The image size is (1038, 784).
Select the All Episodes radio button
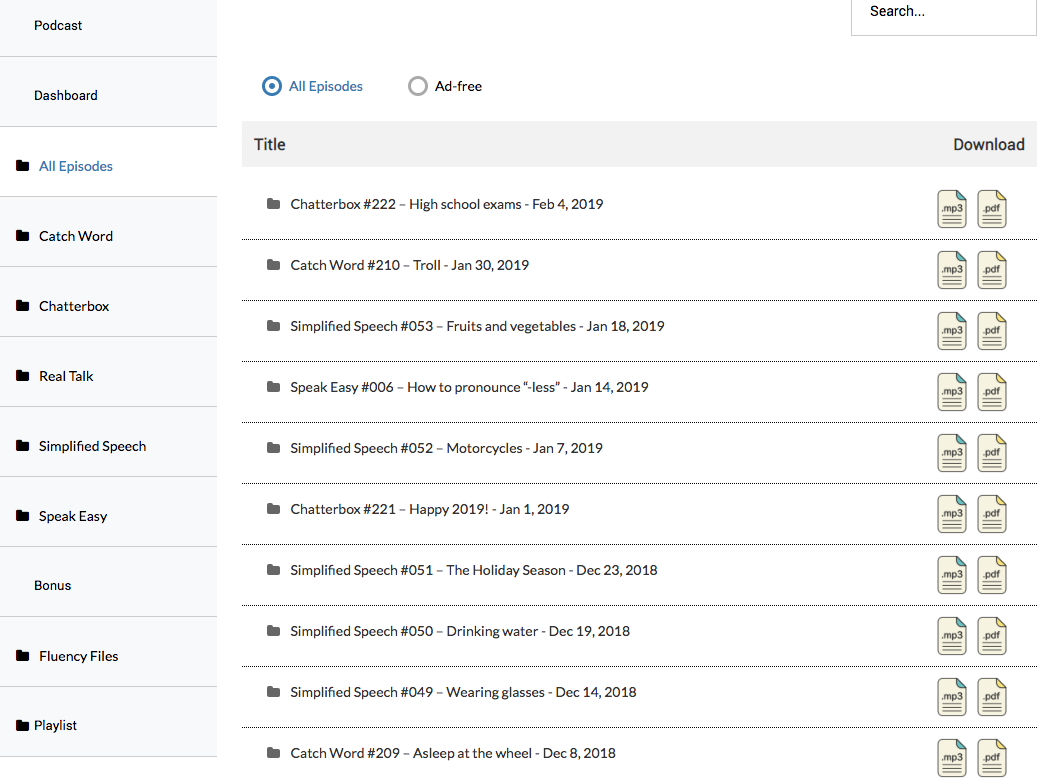pyautogui.click(x=272, y=86)
